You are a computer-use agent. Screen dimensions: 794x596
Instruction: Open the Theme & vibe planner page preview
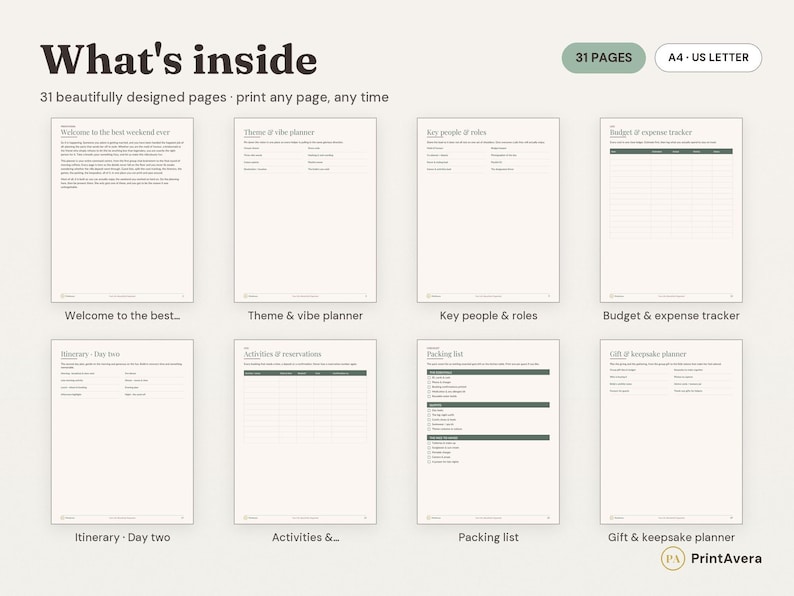point(305,210)
